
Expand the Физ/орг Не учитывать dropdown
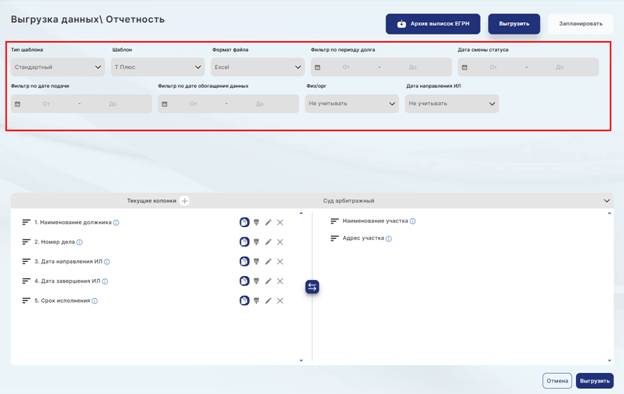352,104
